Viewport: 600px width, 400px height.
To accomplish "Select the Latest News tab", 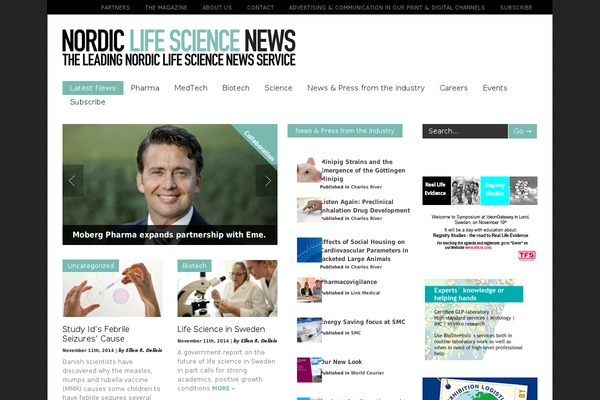I will 93,88.
